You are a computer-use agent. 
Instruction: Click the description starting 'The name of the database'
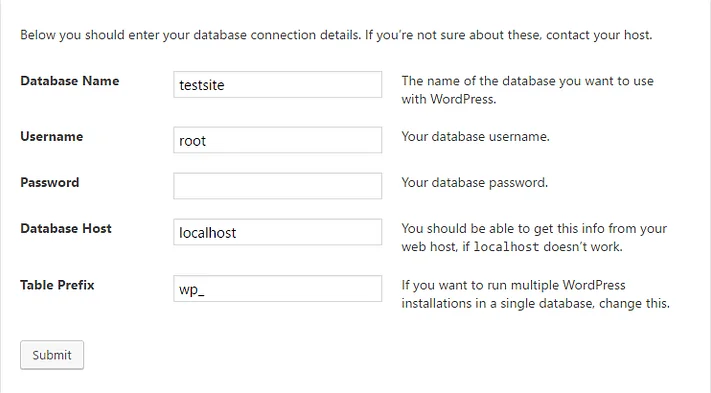527,90
